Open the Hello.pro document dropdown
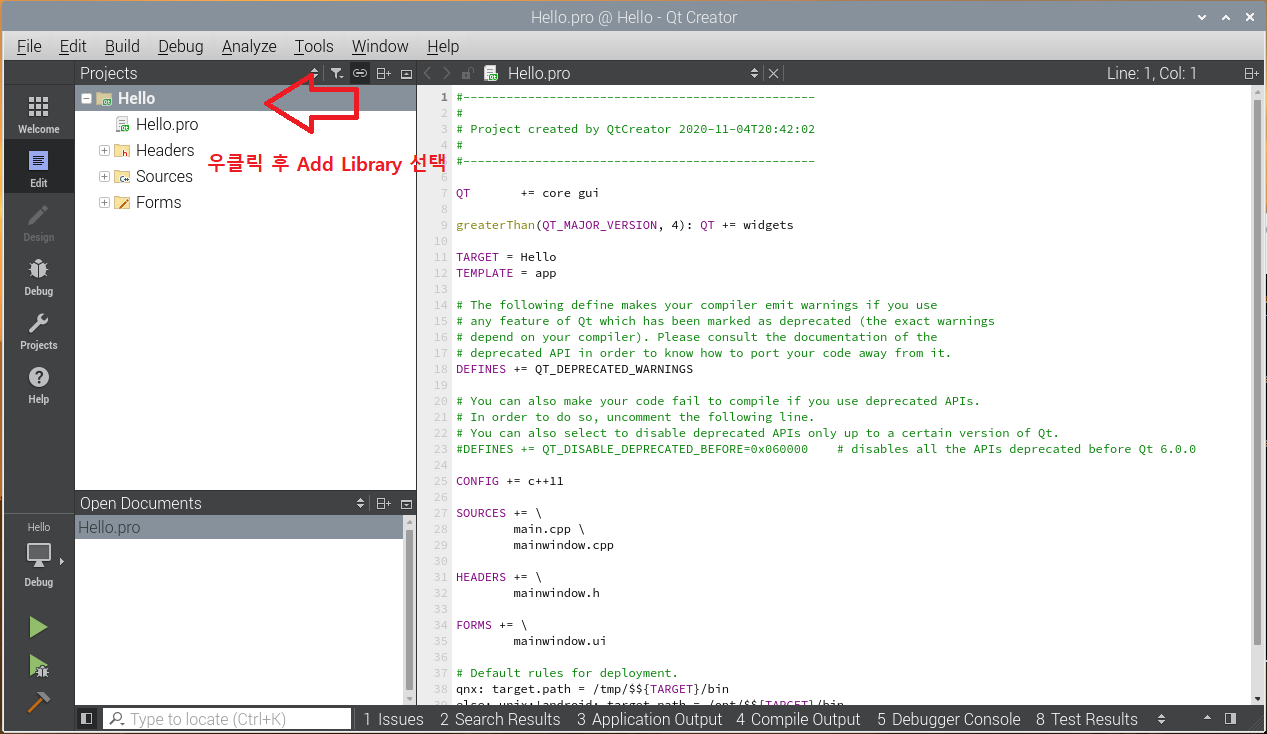 [754, 73]
